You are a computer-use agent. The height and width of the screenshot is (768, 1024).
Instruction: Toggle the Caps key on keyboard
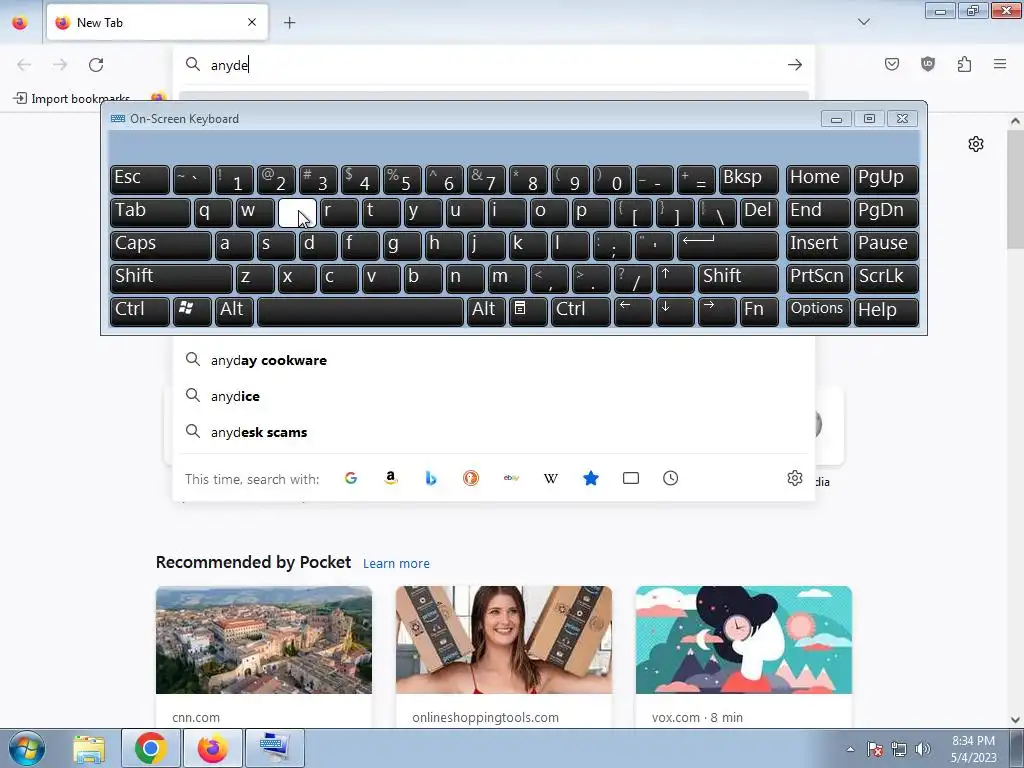point(161,245)
